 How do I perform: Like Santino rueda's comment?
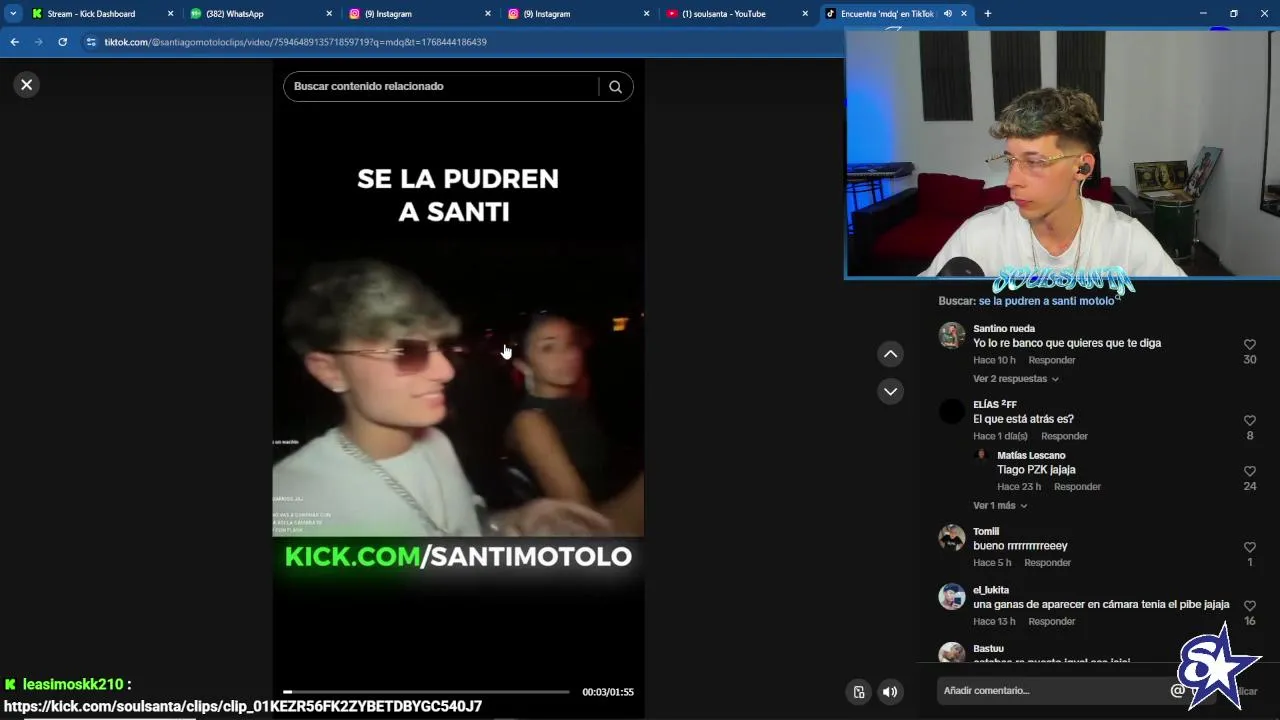click(x=1249, y=344)
